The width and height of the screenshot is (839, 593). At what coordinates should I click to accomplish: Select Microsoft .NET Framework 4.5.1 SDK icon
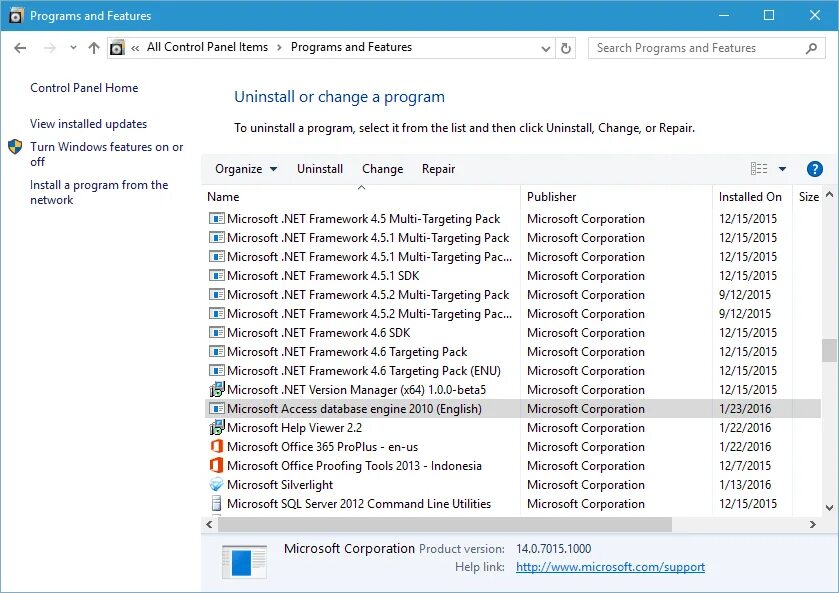click(216, 276)
